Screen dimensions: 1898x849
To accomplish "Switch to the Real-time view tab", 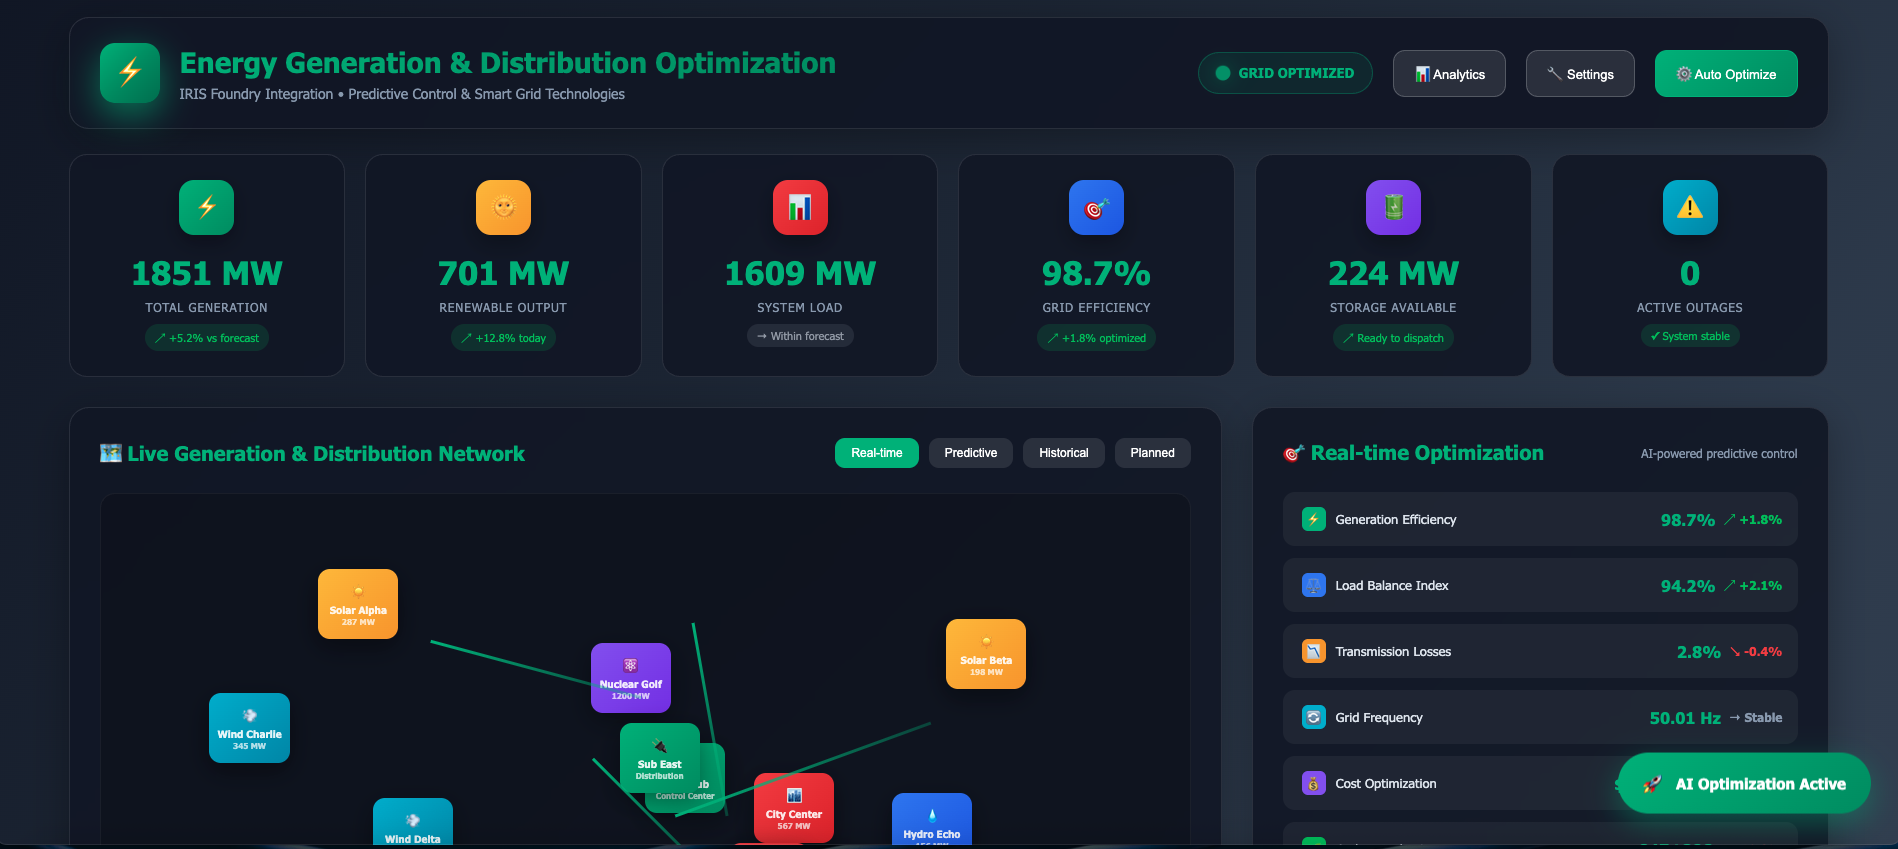I will [x=876, y=453].
